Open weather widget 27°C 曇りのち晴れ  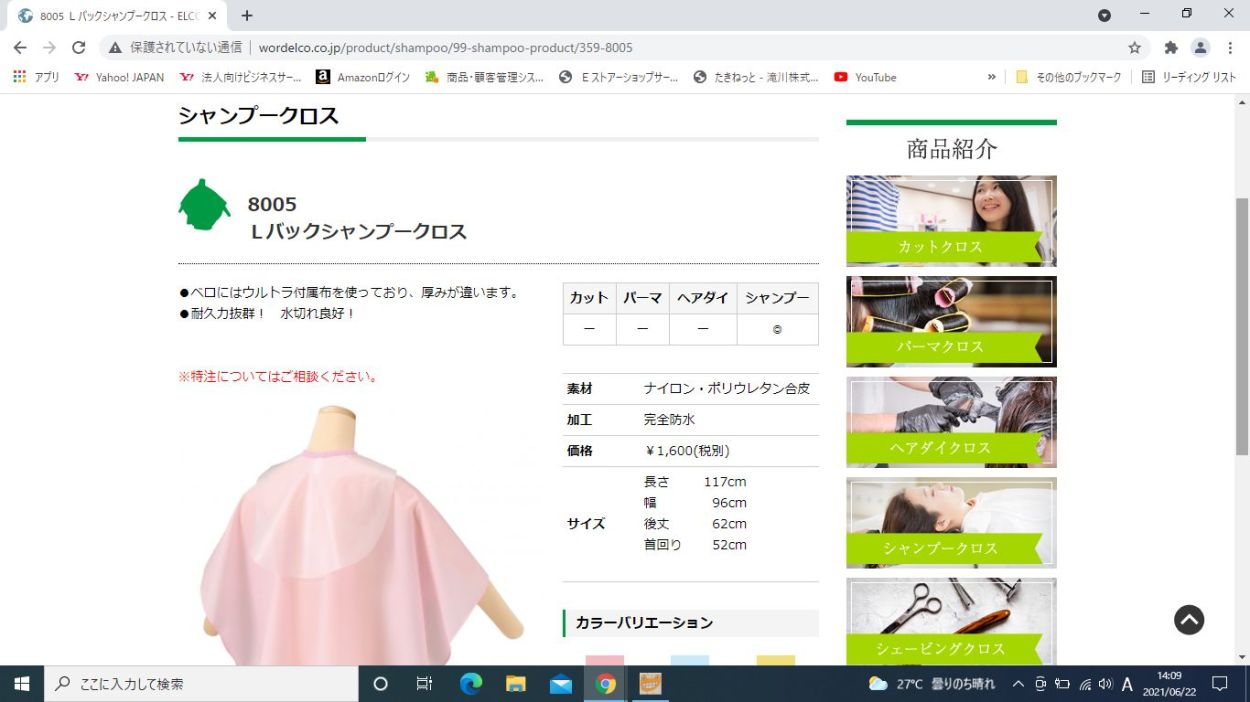(932, 684)
